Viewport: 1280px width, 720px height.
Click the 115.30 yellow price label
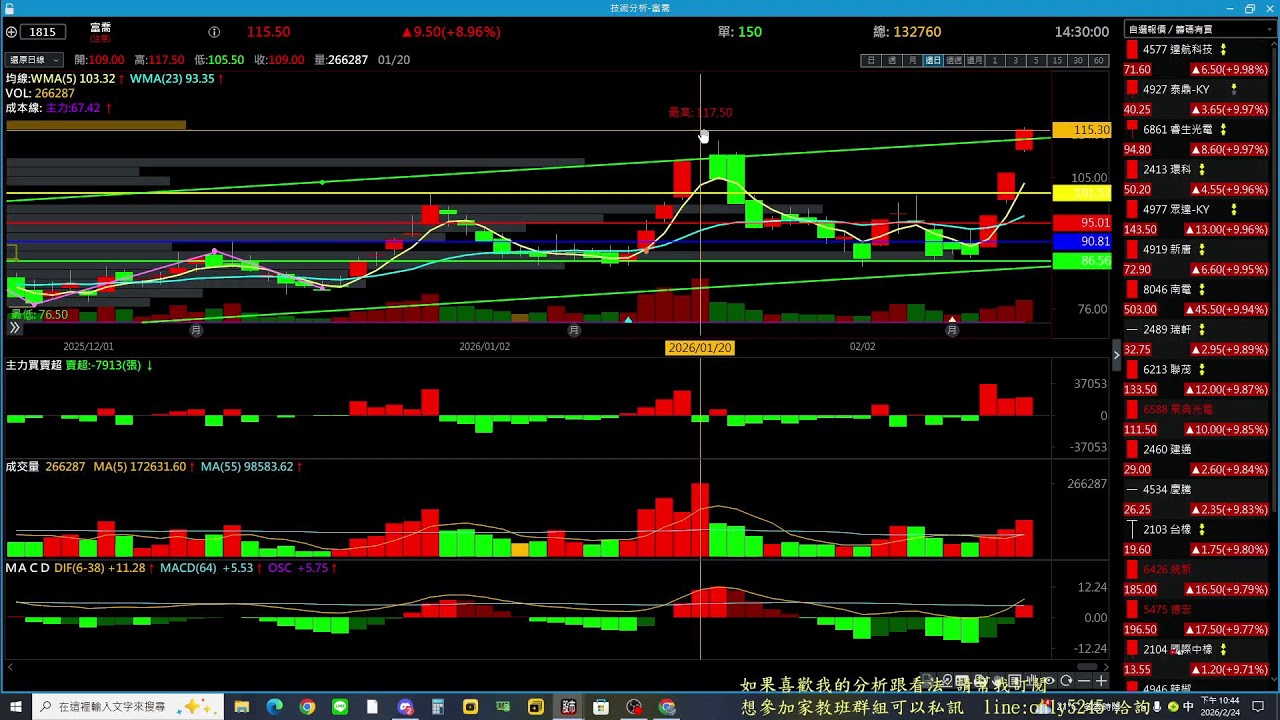[x=1081, y=130]
